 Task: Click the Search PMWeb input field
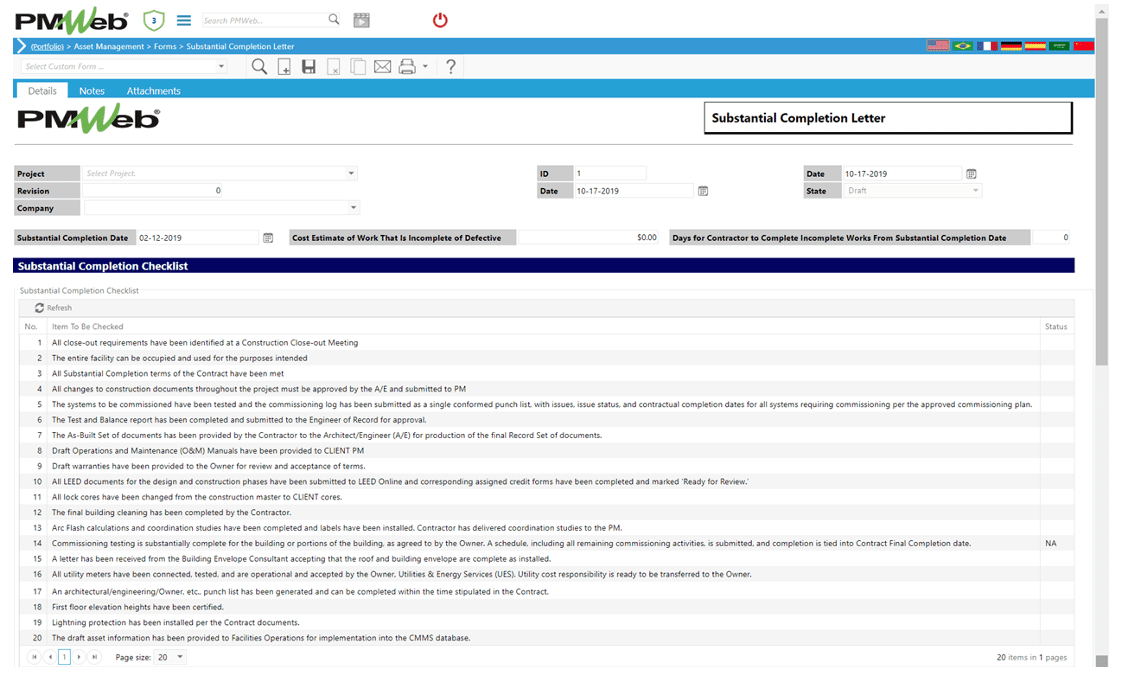tap(263, 20)
